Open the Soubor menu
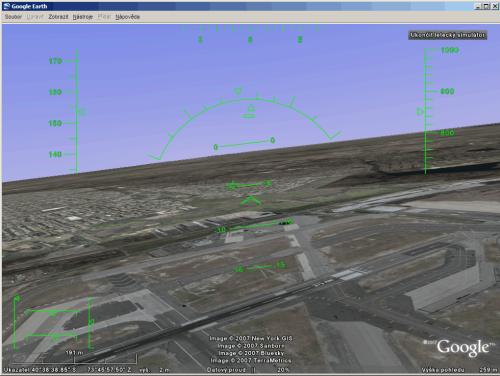Screen dimensions: 500x376 click(13, 17)
